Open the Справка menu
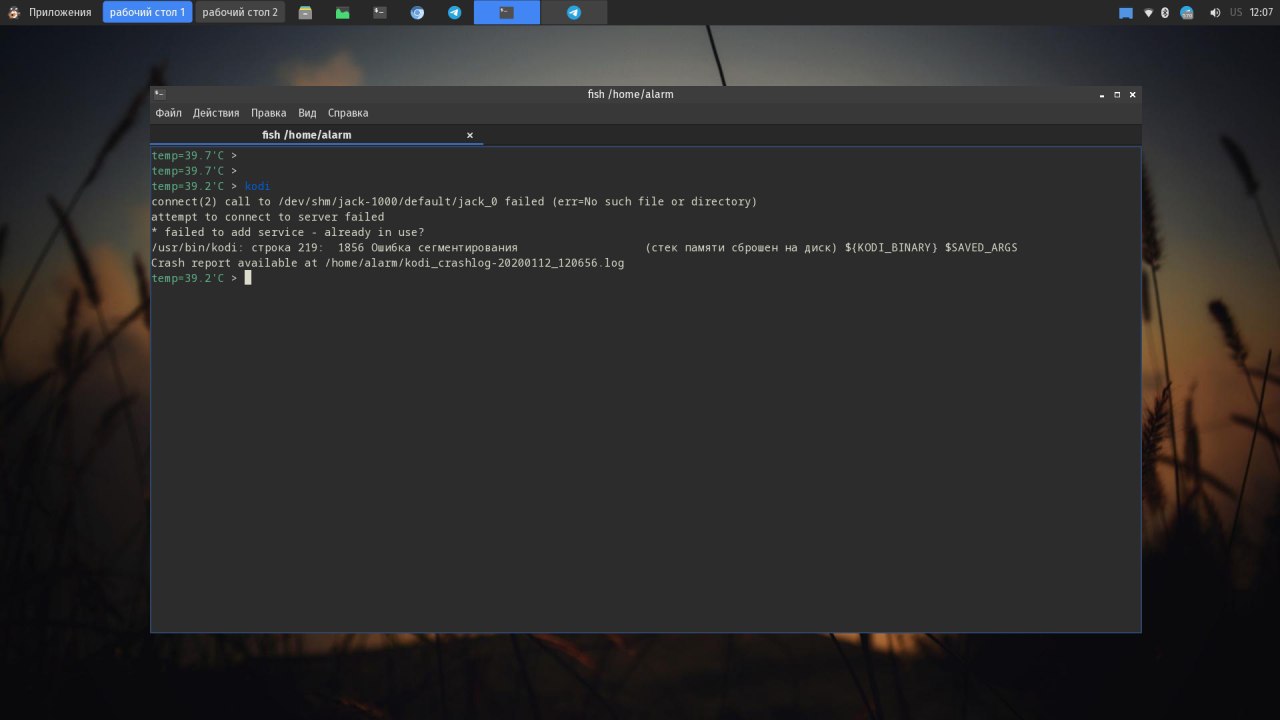Screen dimensions: 1280x720 (x=348, y=113)
